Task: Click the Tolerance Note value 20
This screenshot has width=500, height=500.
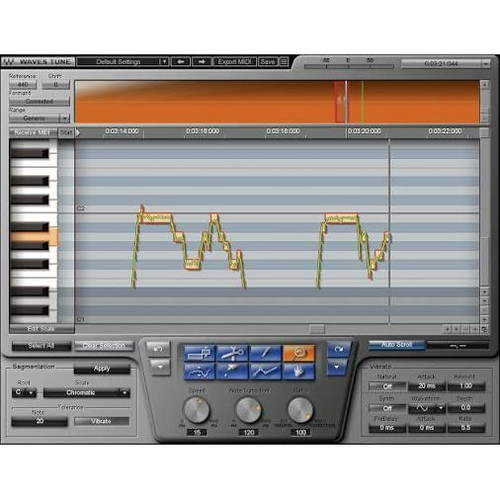Action: [39, 421]
